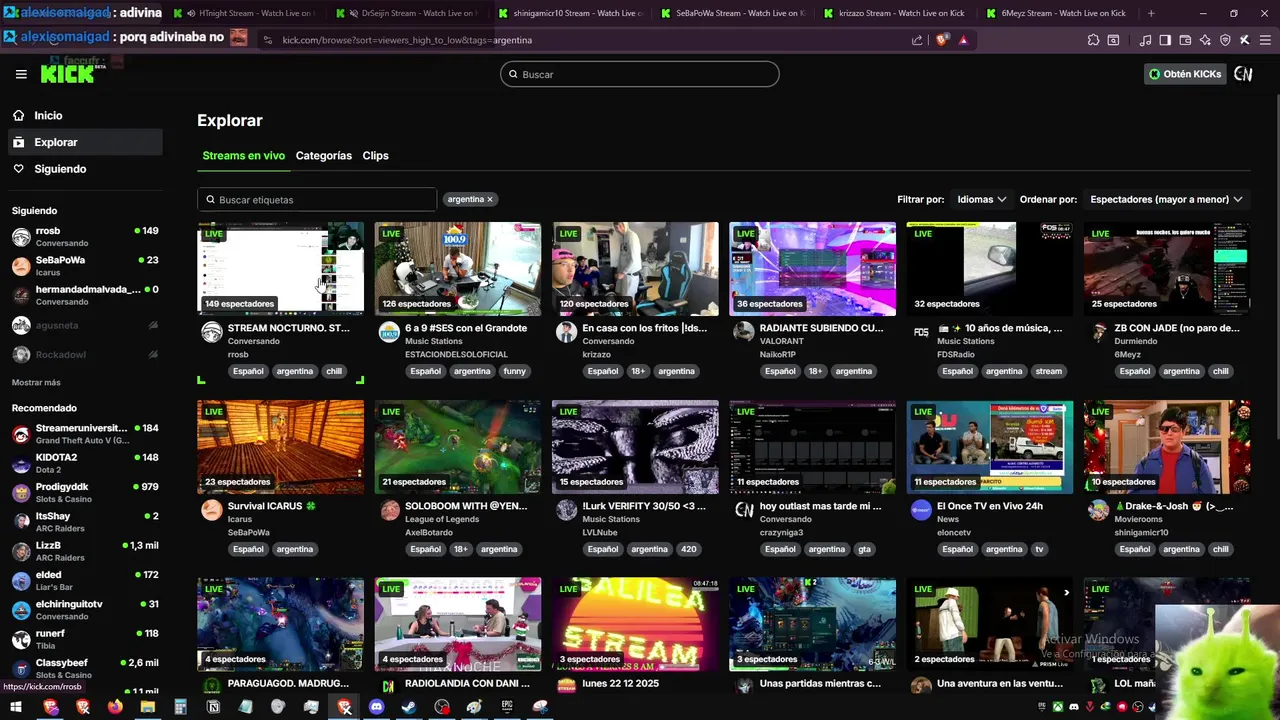Switch to the Streams en vivo tab
The height and width of the screenshot is (720, 1280).
(243, 155)
